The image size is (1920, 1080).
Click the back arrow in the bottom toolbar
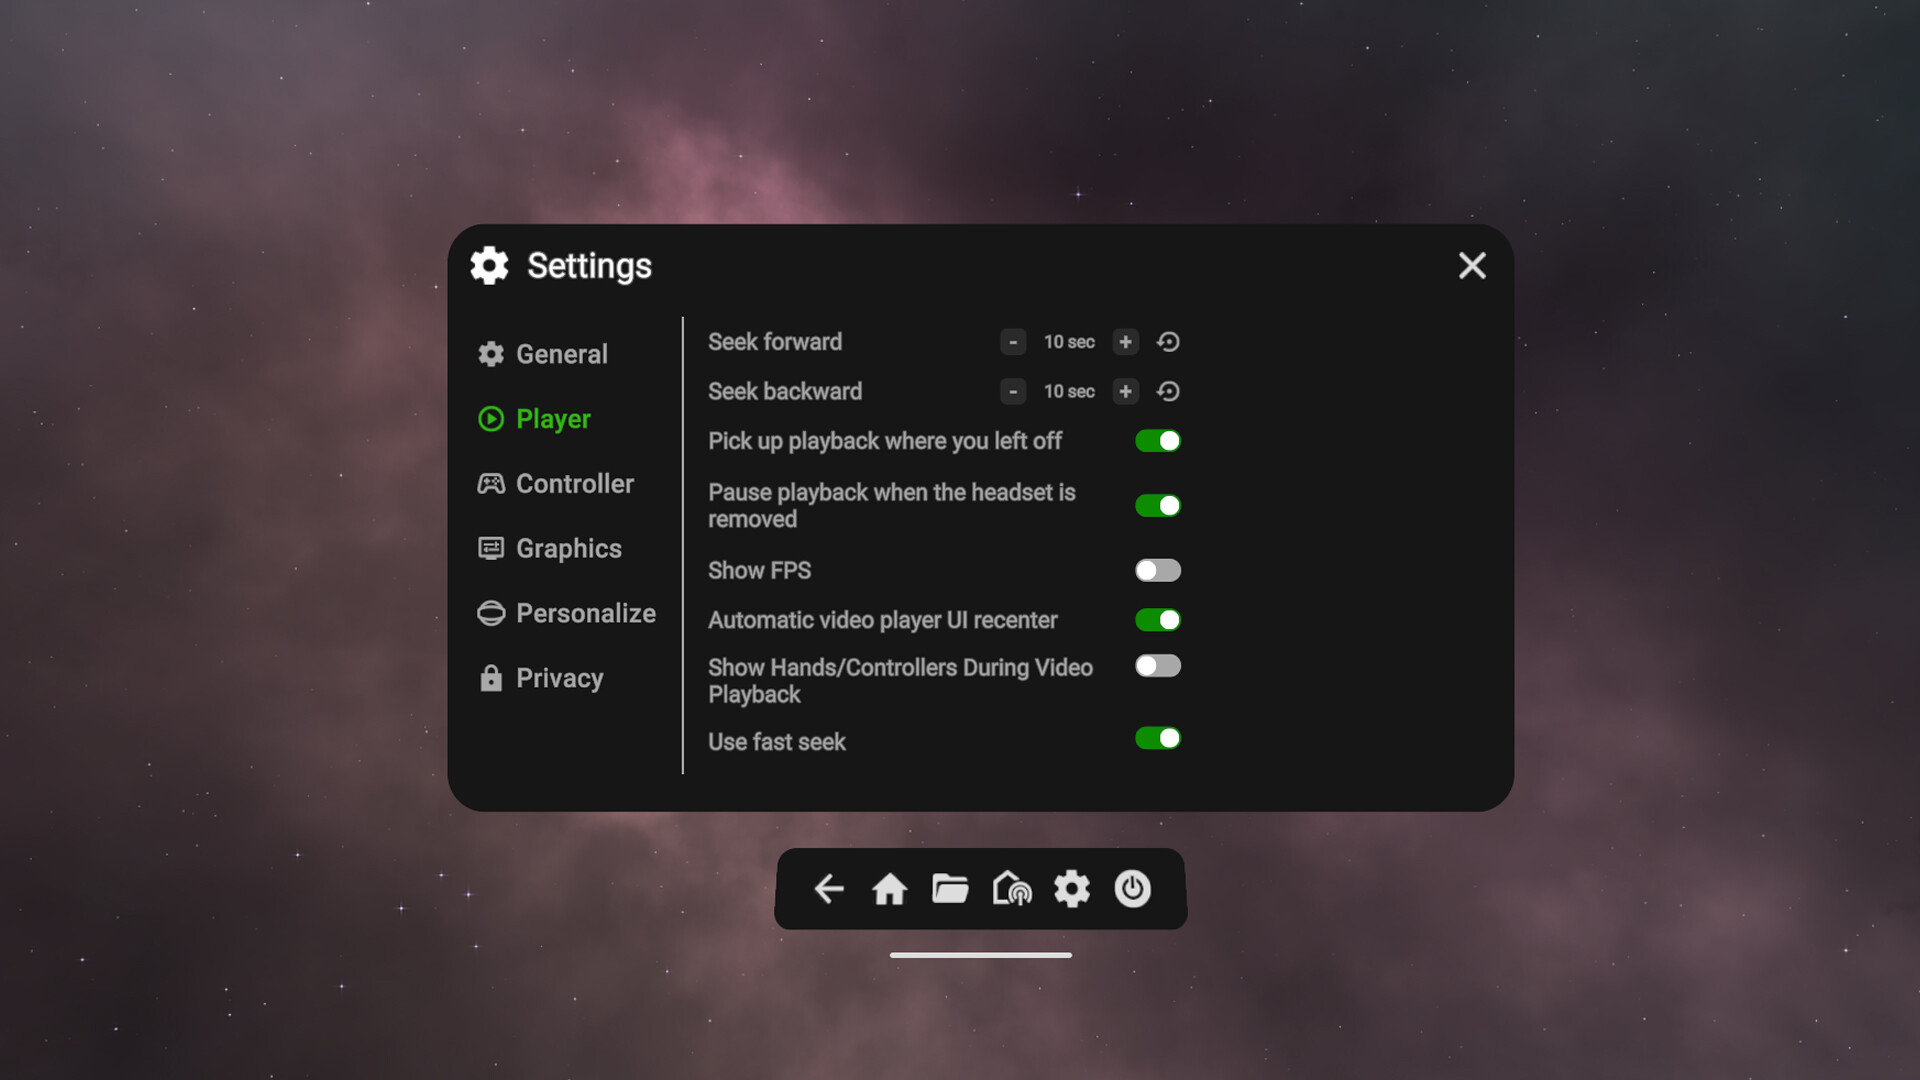(x=829, y=889)
